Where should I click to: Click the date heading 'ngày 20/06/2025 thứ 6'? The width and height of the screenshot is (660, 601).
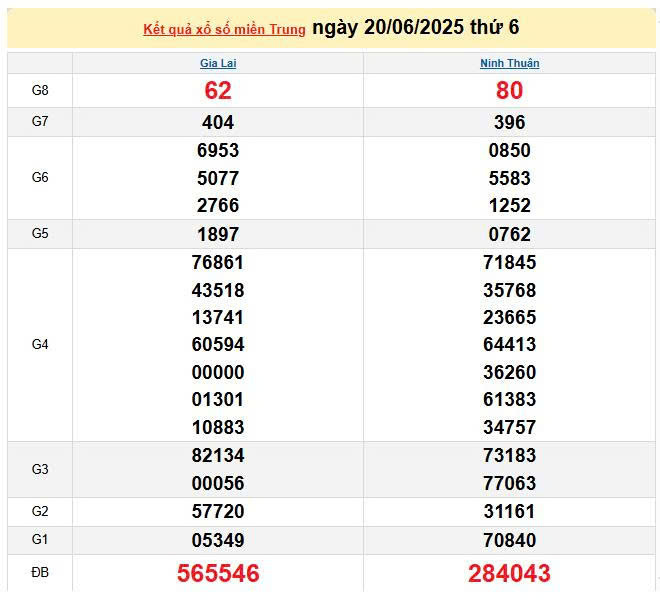(415, 27)
